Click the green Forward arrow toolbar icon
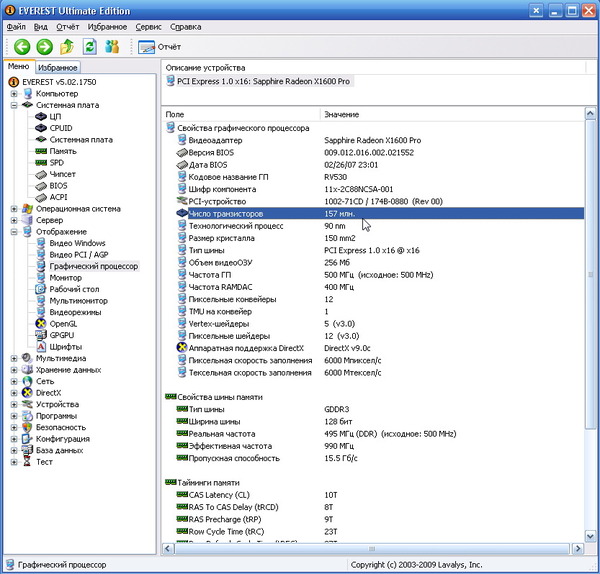 (44, 47)
